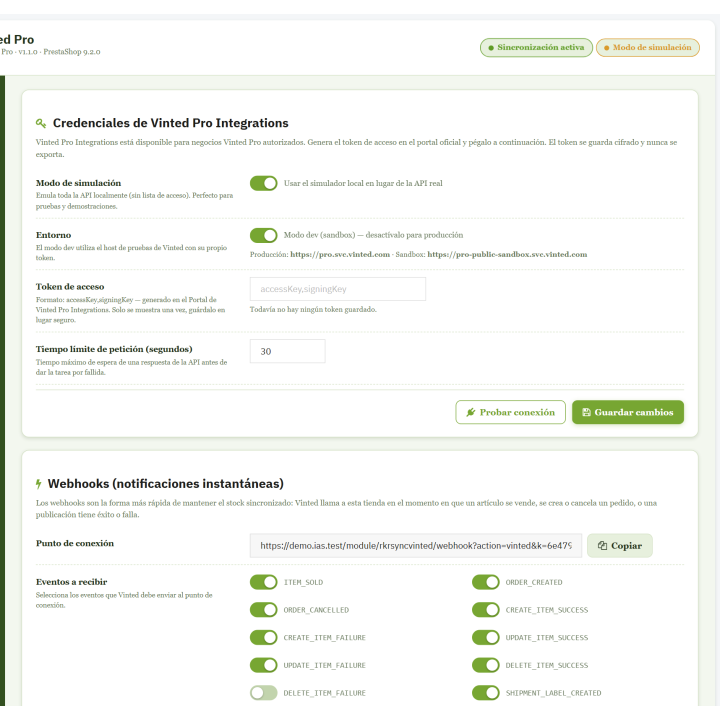Image resolution: width=720 pixels, height=720 pixels.
Task: Focus the Token de acceso input field
Action: tap(338, 289)
